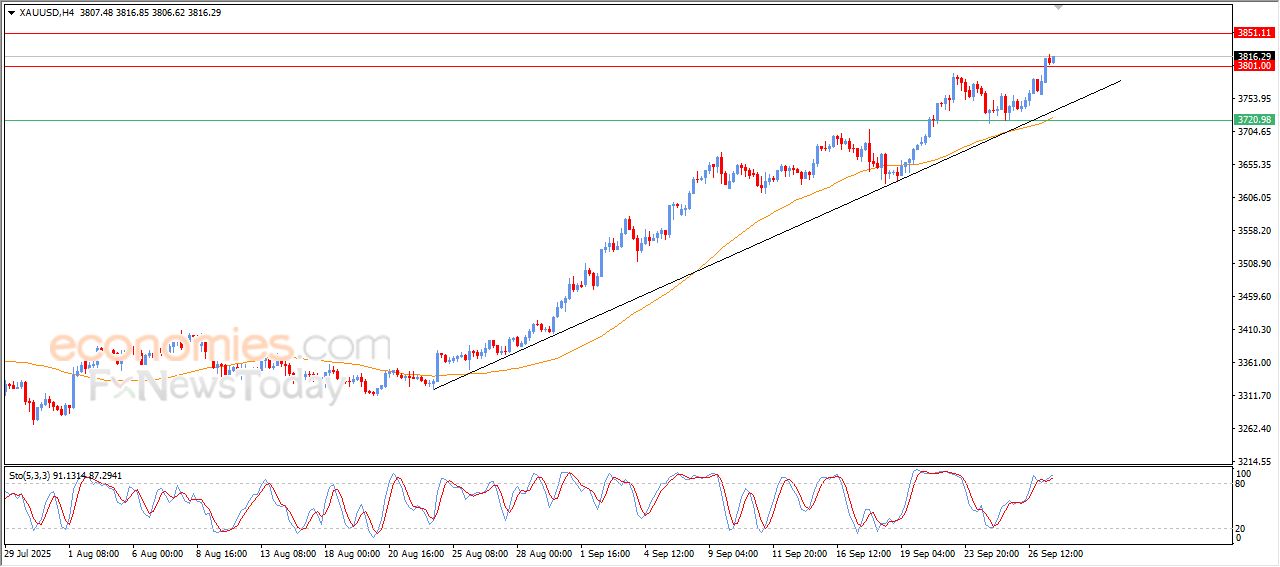
Task: Click the low price value 3806.62
Action: point(168,13)
